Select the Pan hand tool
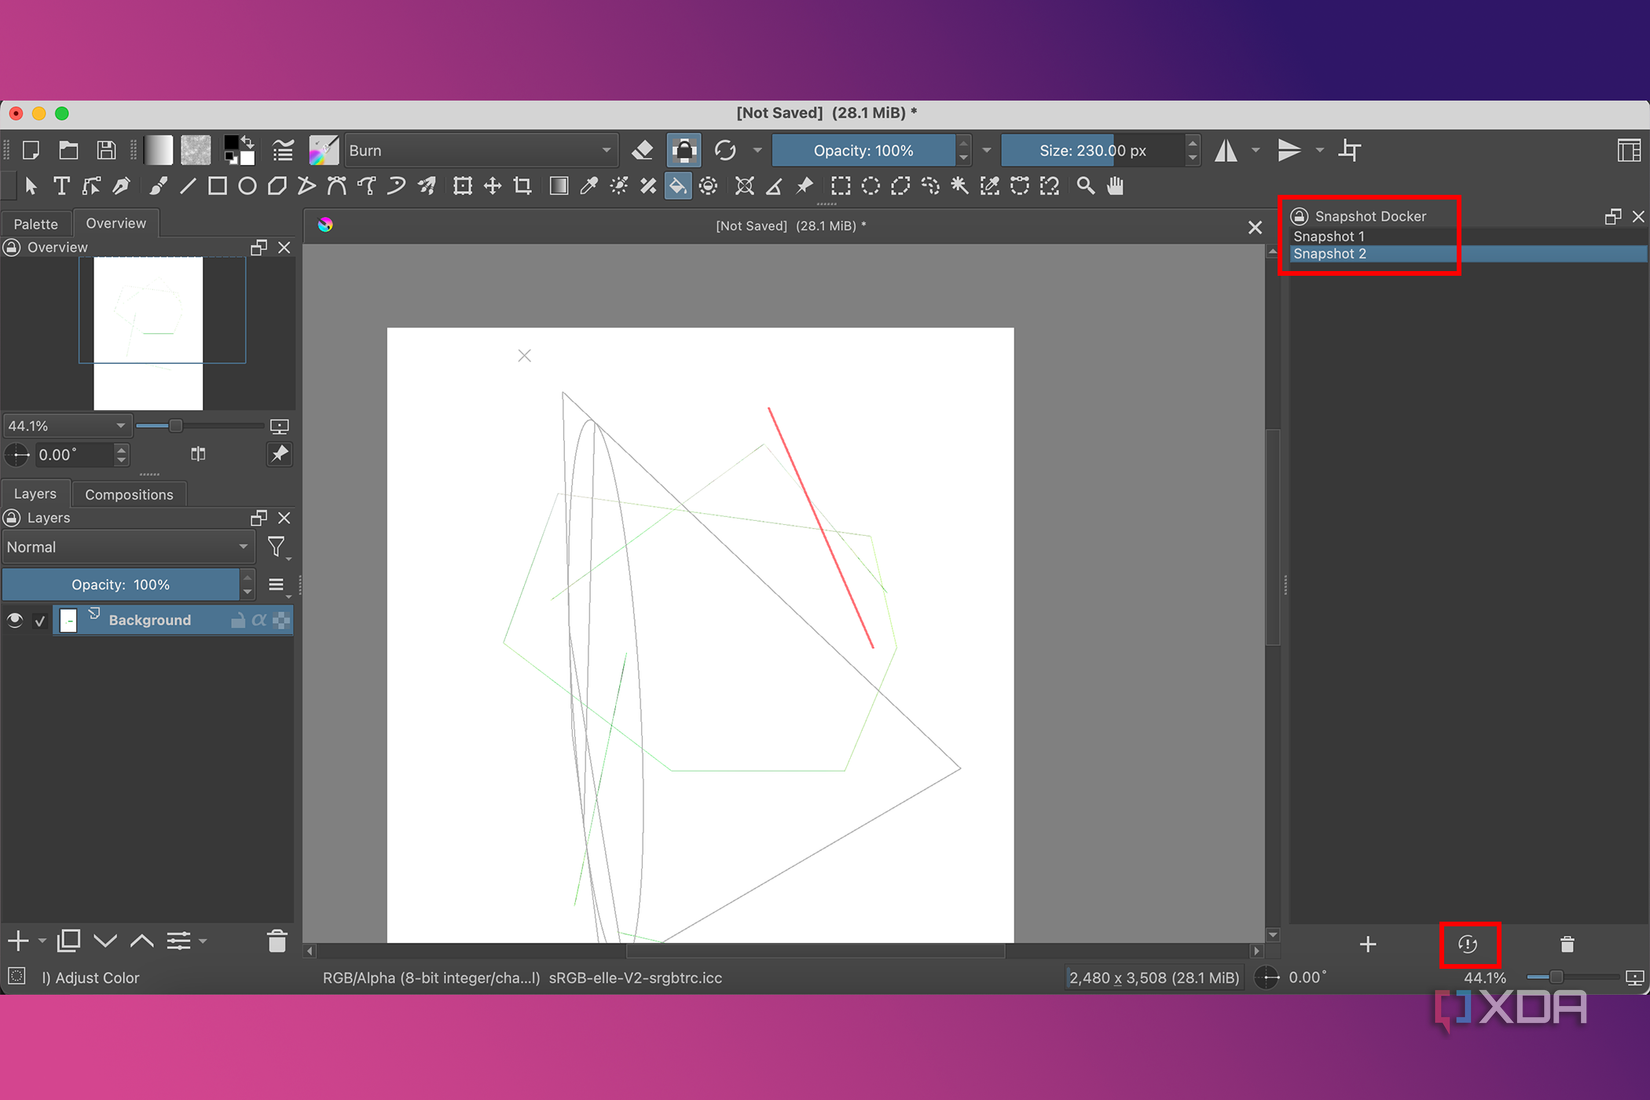The width and height of the screenshot is (1650, 1100). pyautogui.click(x=1115, y=186)
